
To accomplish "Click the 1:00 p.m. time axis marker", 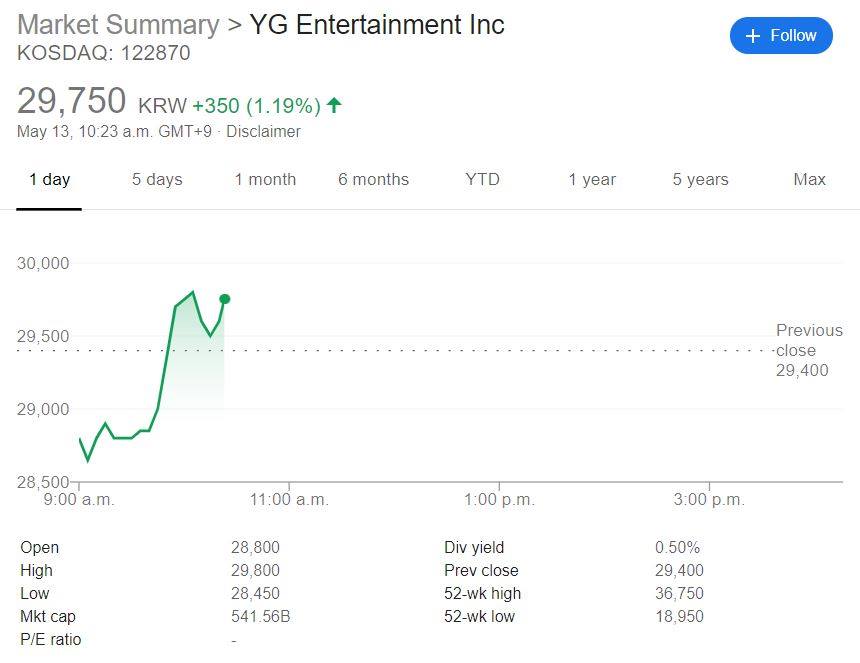I will 499,500.
